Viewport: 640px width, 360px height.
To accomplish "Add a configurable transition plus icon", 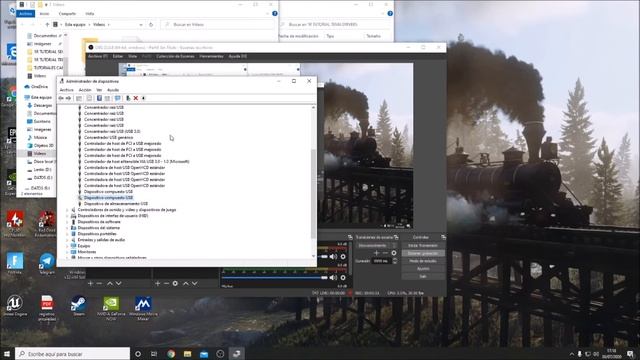I will pyautogui.click(x=376, y=253).
